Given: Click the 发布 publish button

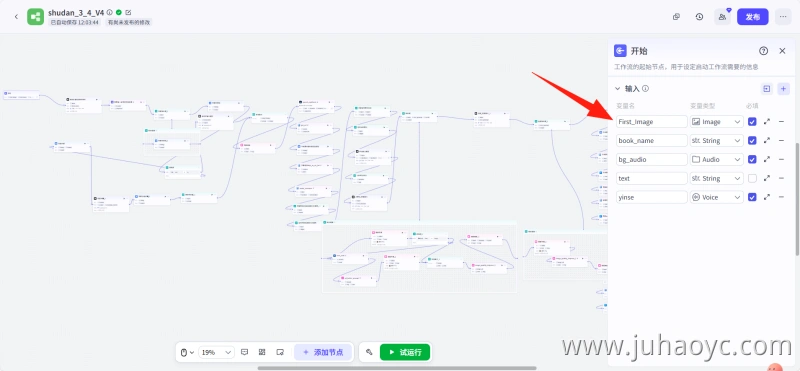Looking at the screenshot, I should (x=753, y=17).
